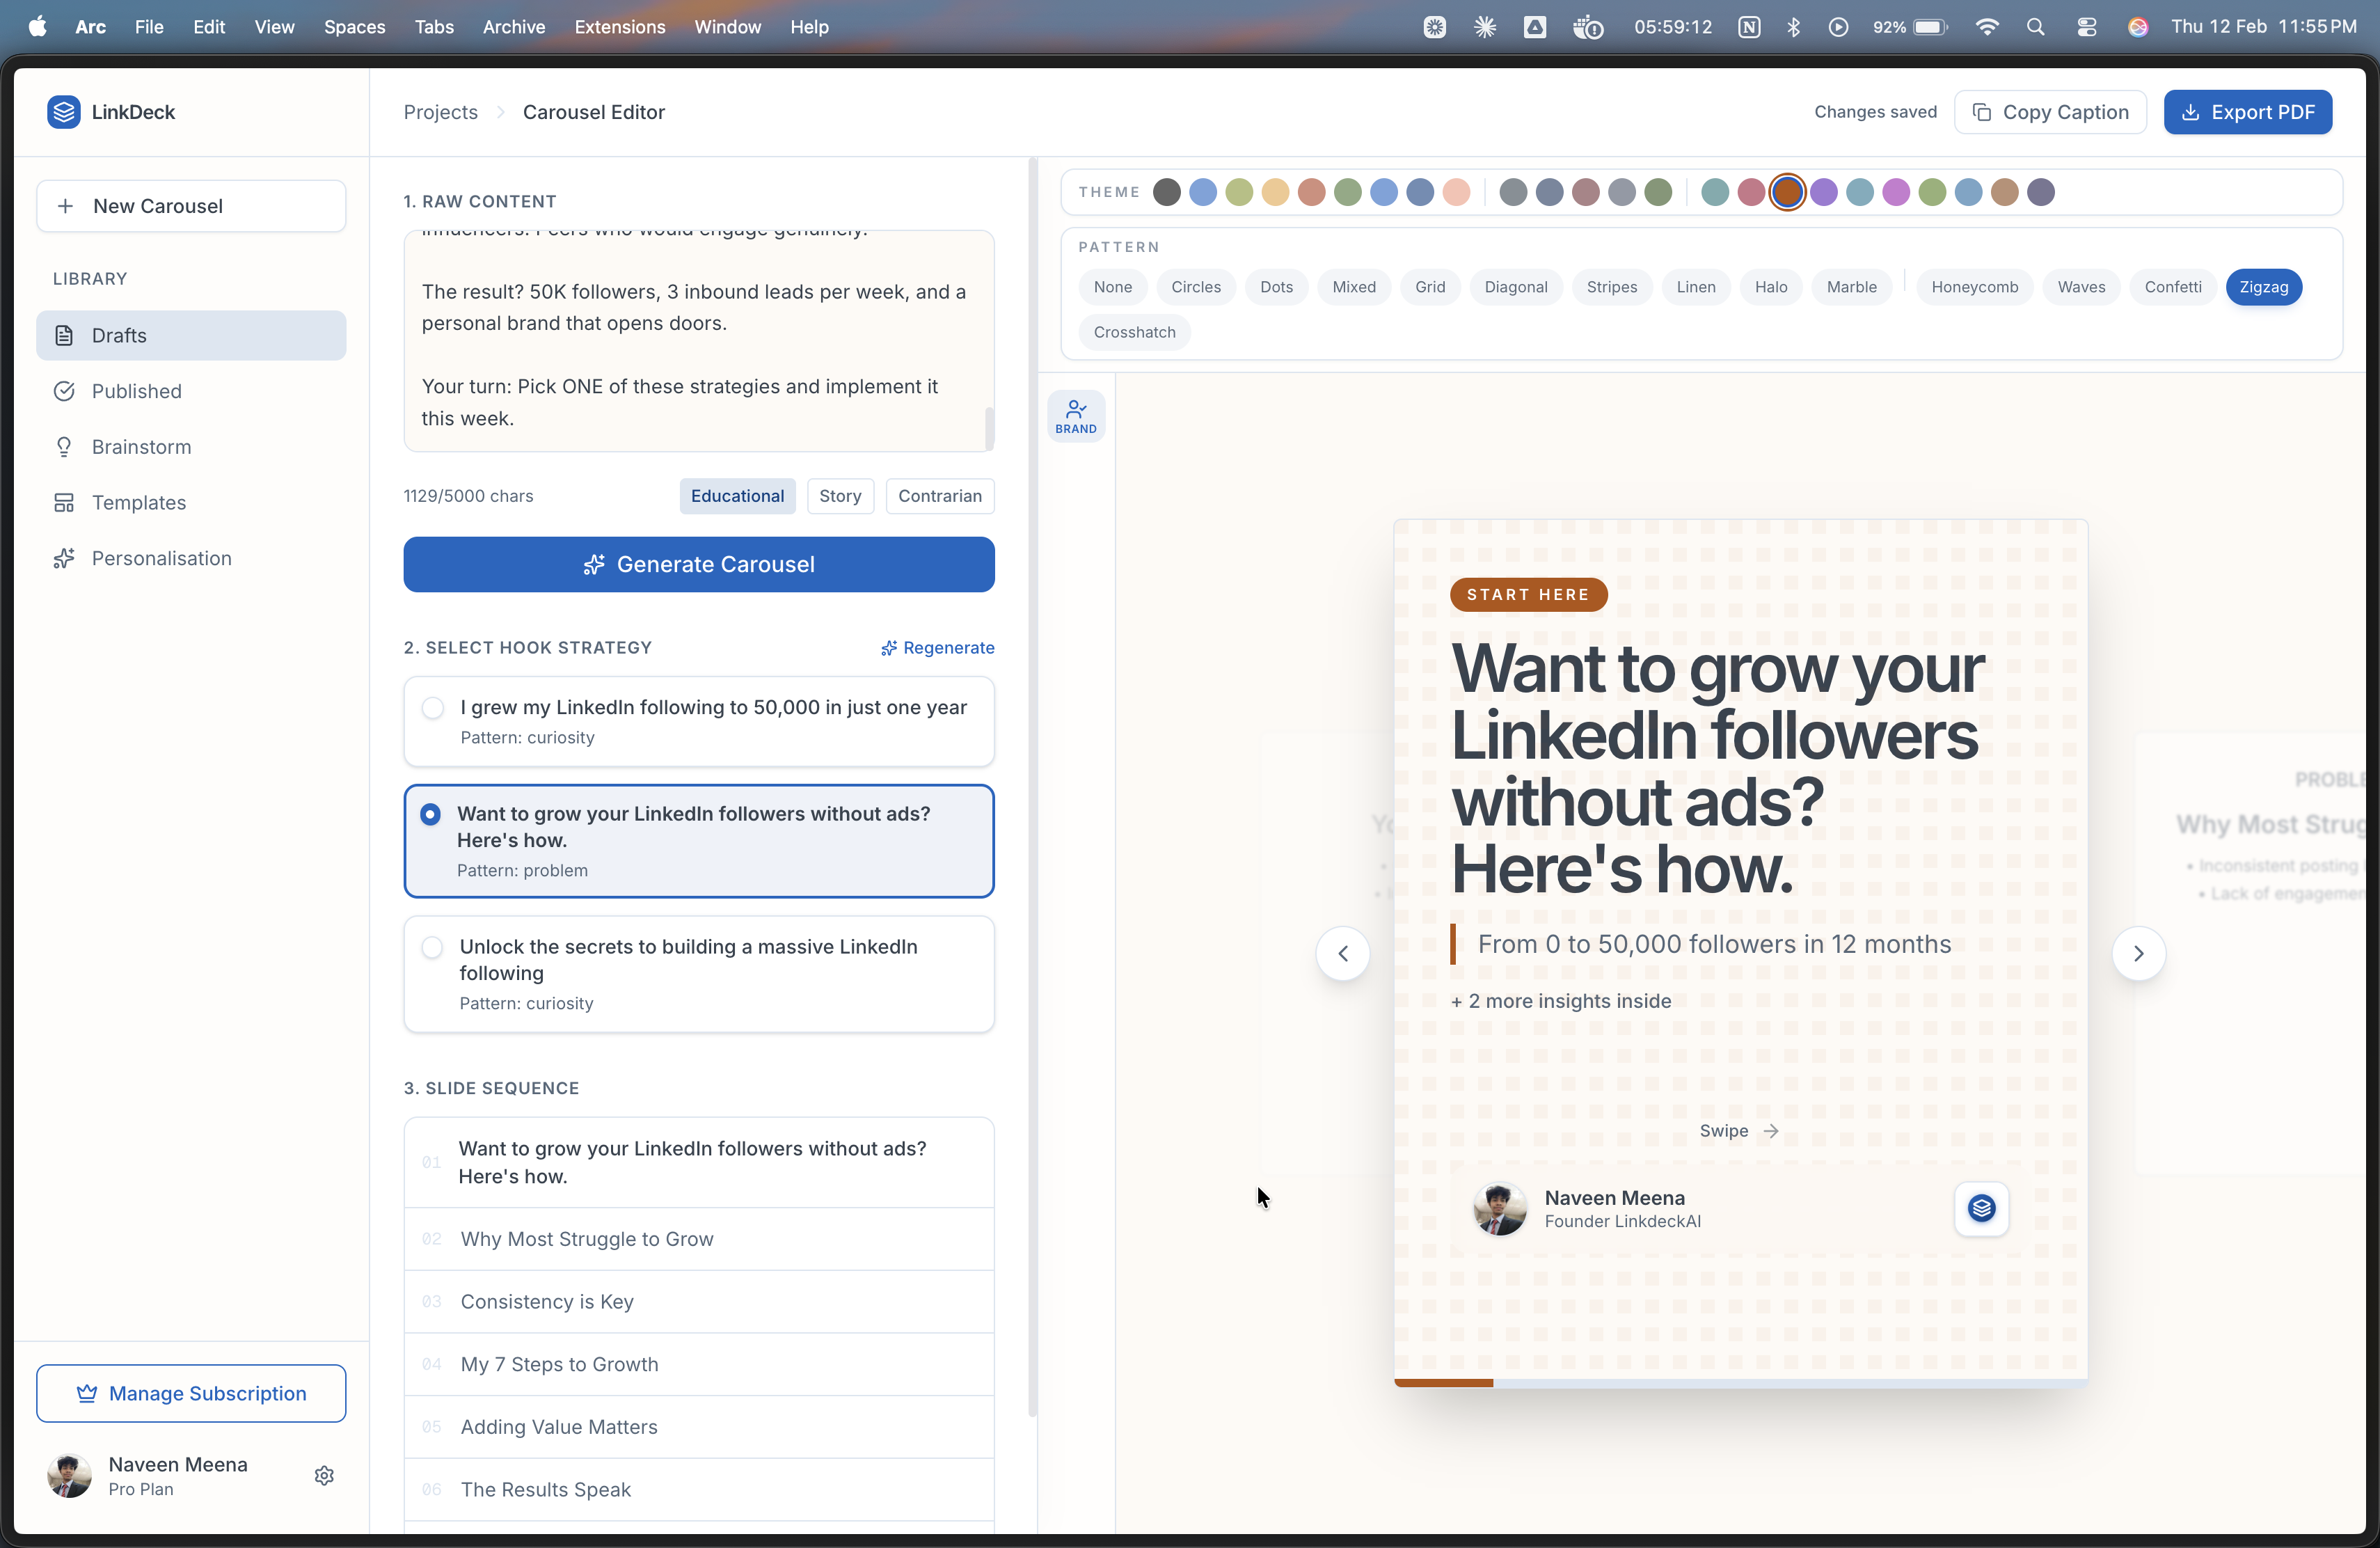This screenshot has width=2380, height=1548.
Task: Regenerate the hook strategies
Action: click(x=937, y=647)
